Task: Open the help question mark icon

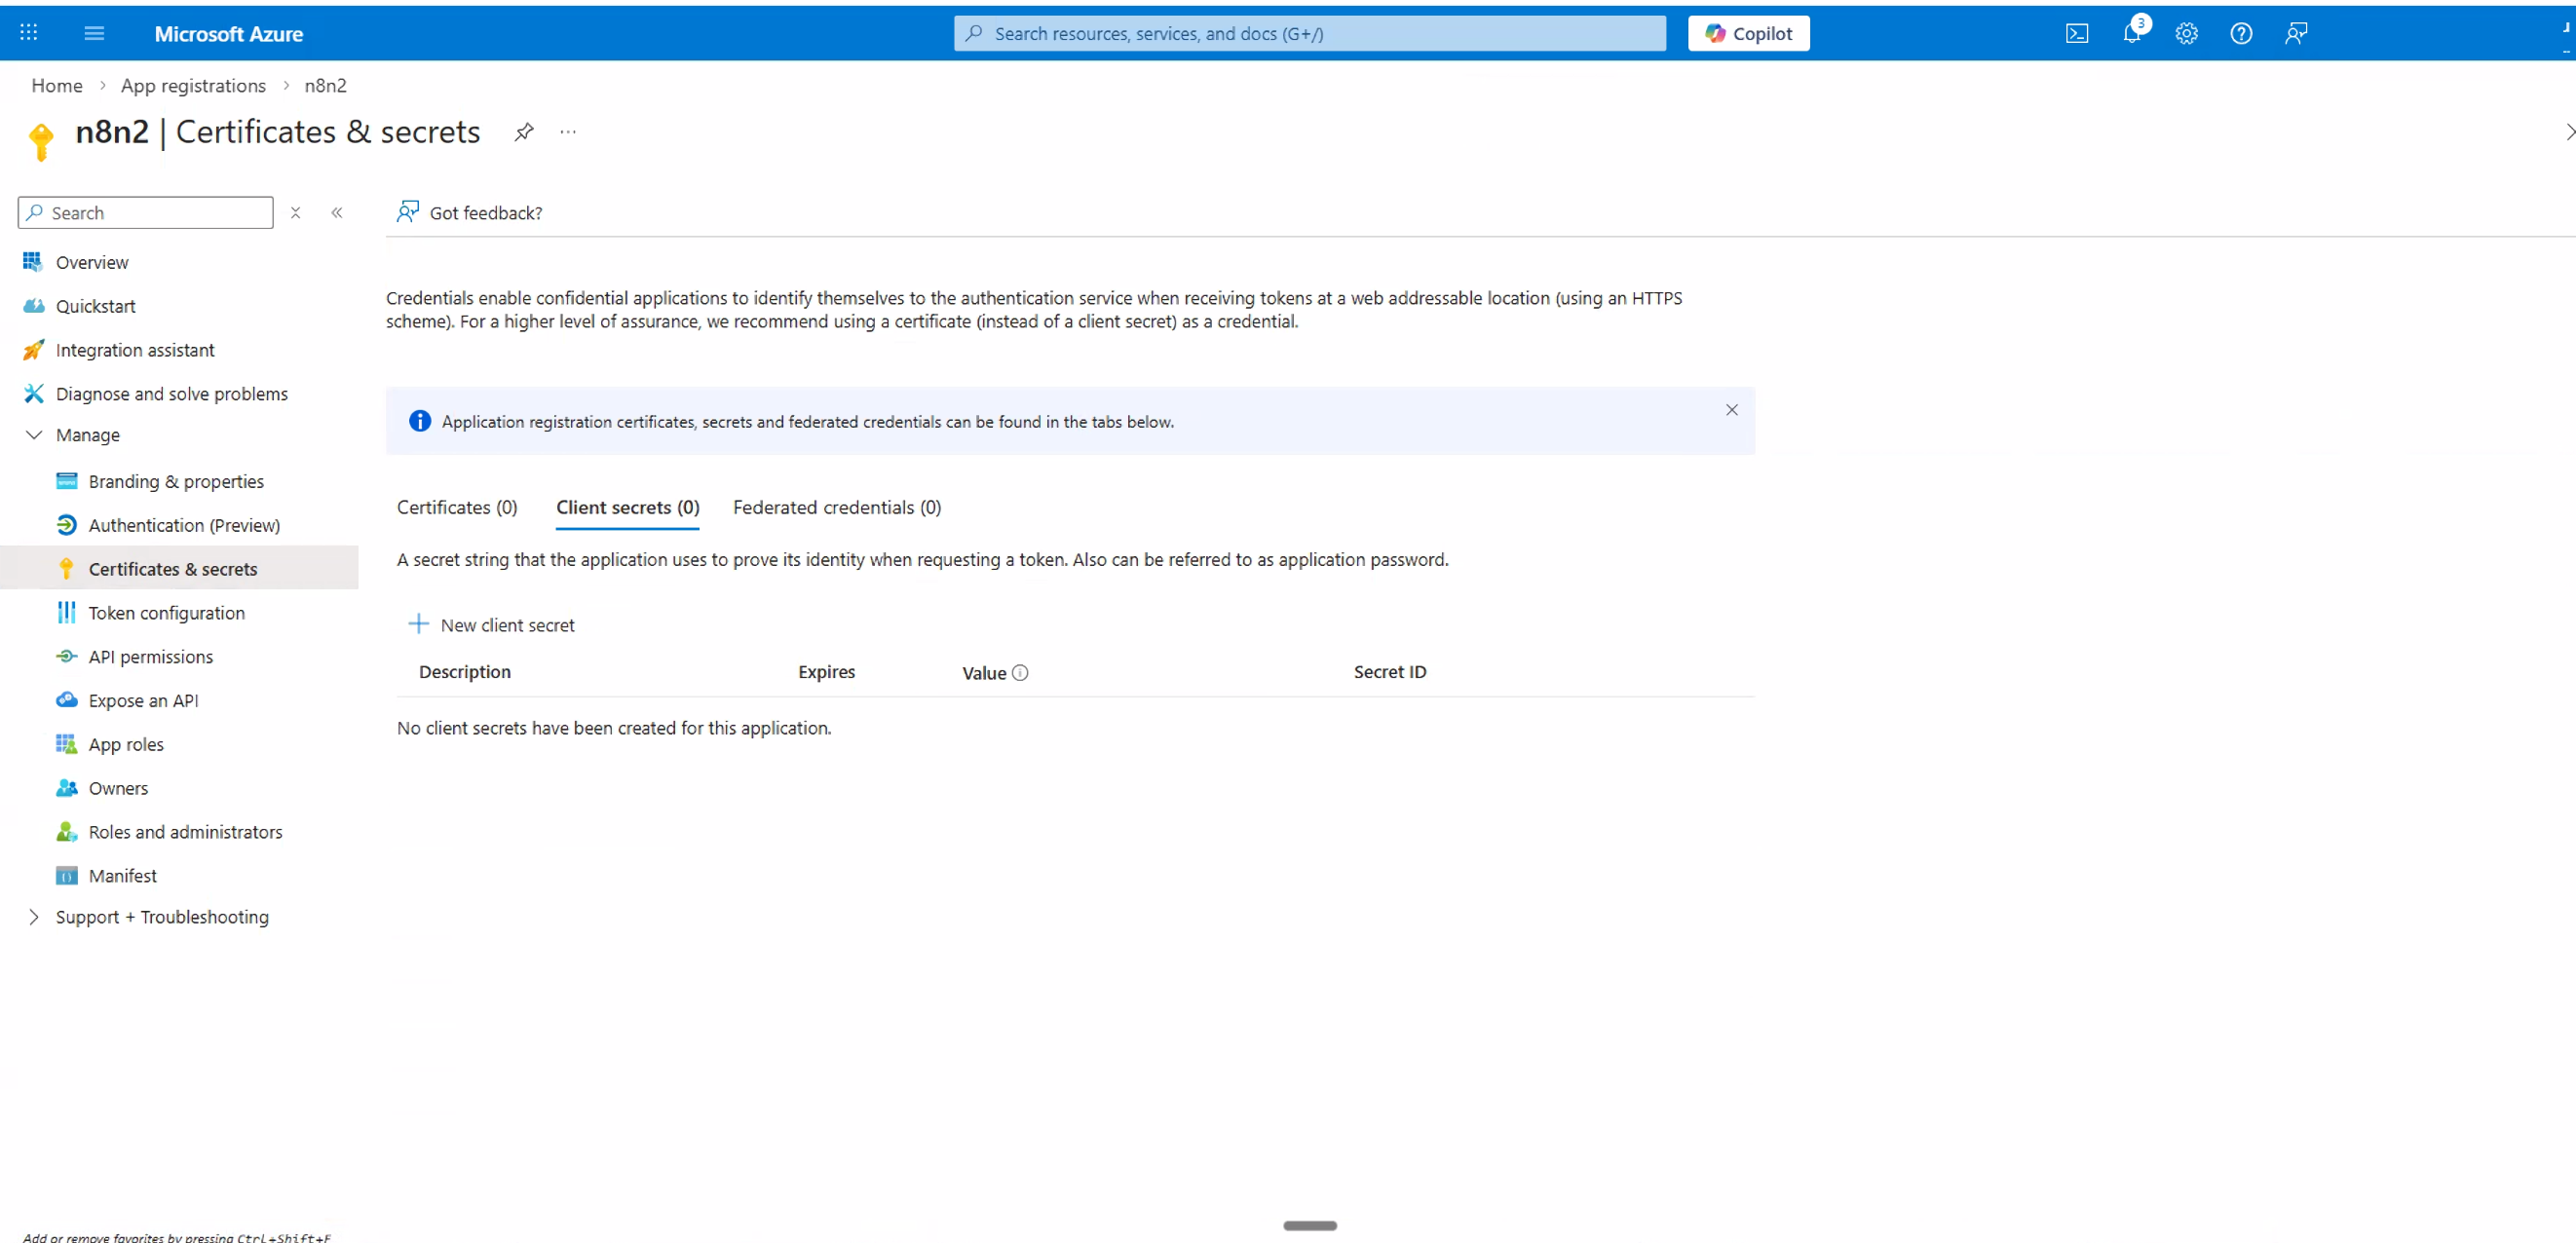Action: [x=2241, y=33]
